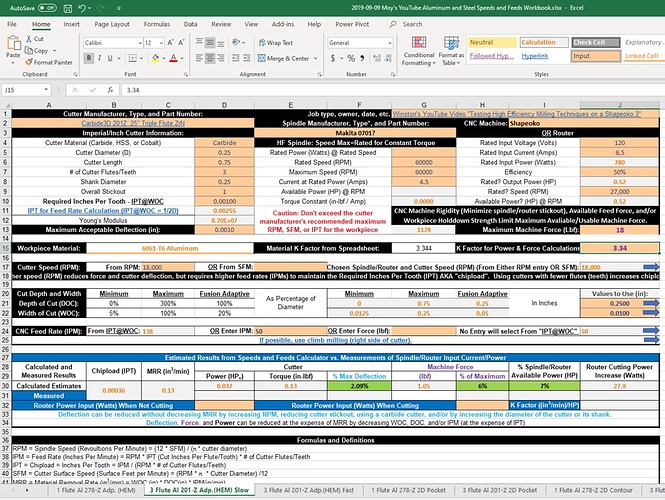The height and width of the screenshot is (500, 665).
Task: Click the Borders icon
Action: [133, 58]
